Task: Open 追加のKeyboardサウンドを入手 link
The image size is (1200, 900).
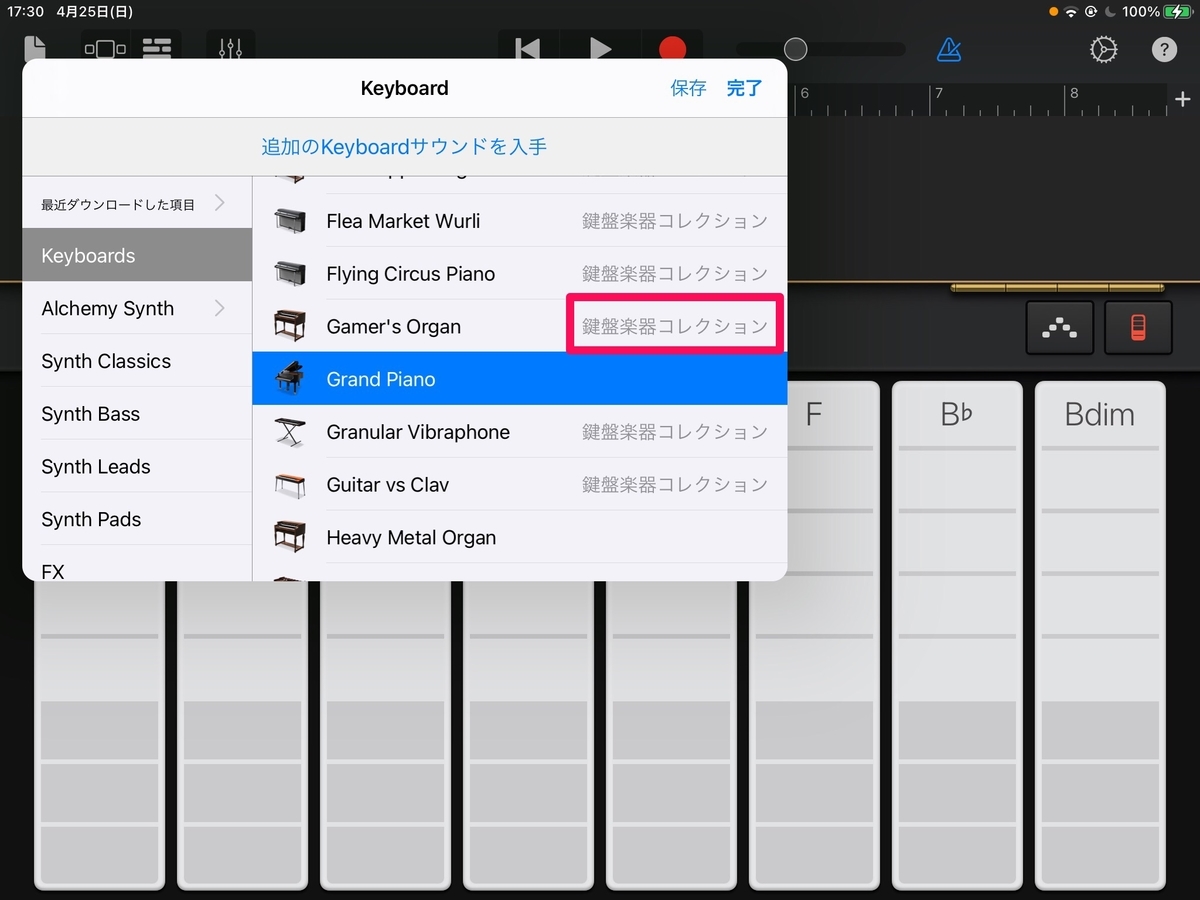Action: pyautogui.click(x=404, y=147)
